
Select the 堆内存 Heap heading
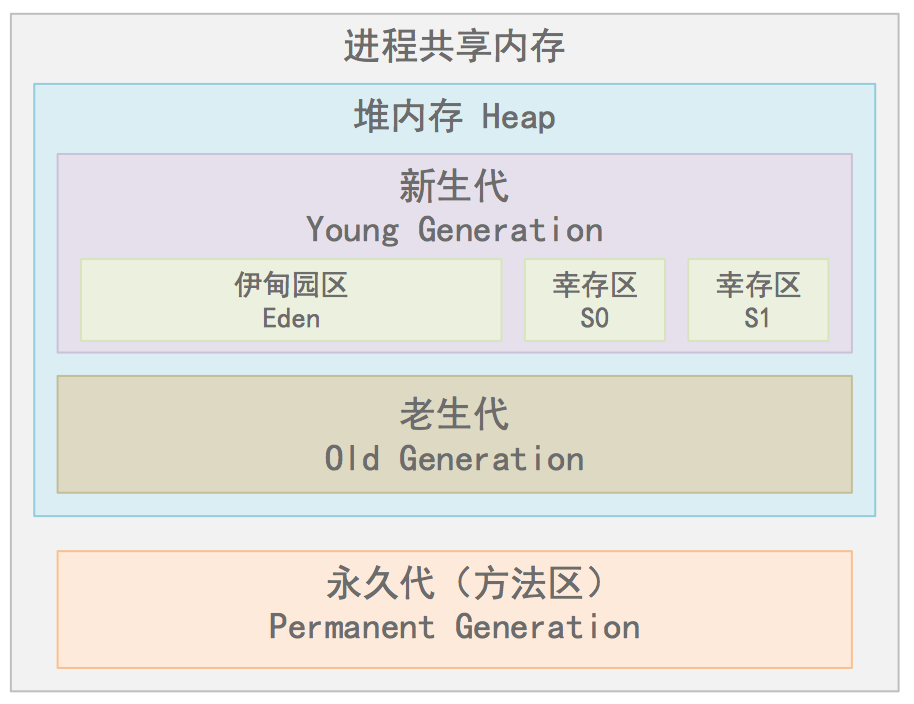coord(455,117)
